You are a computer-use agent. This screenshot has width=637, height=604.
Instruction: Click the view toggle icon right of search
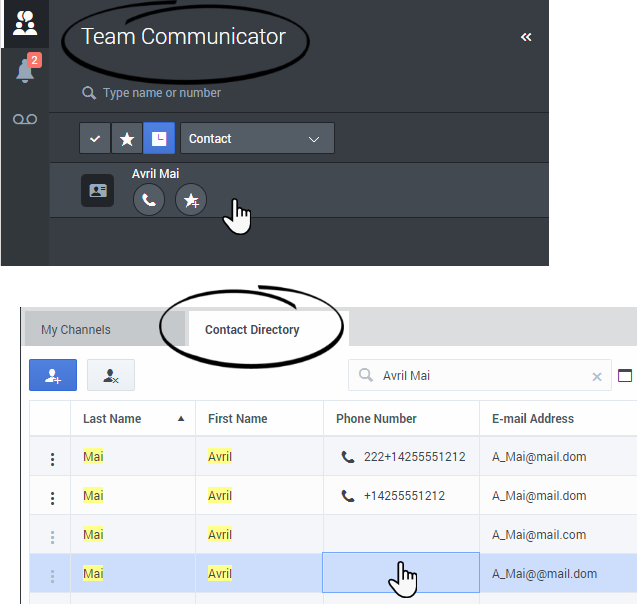625,375
